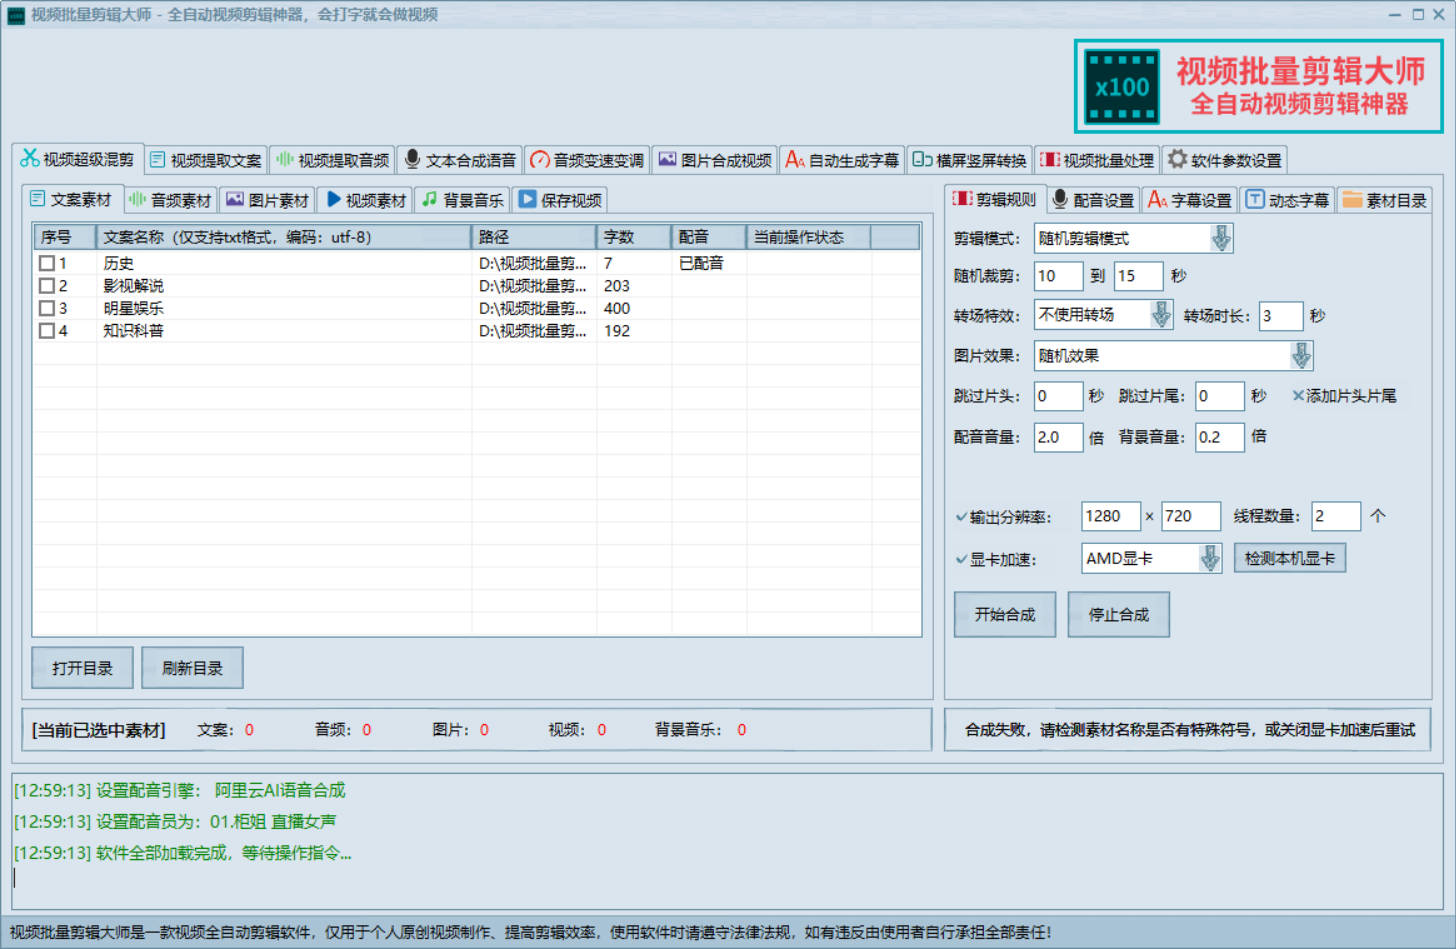Click the microphone icon on 配音设置 tab
This screenshot has height=949, width=1456.
pyautogui.click(x=1060, y=199)
